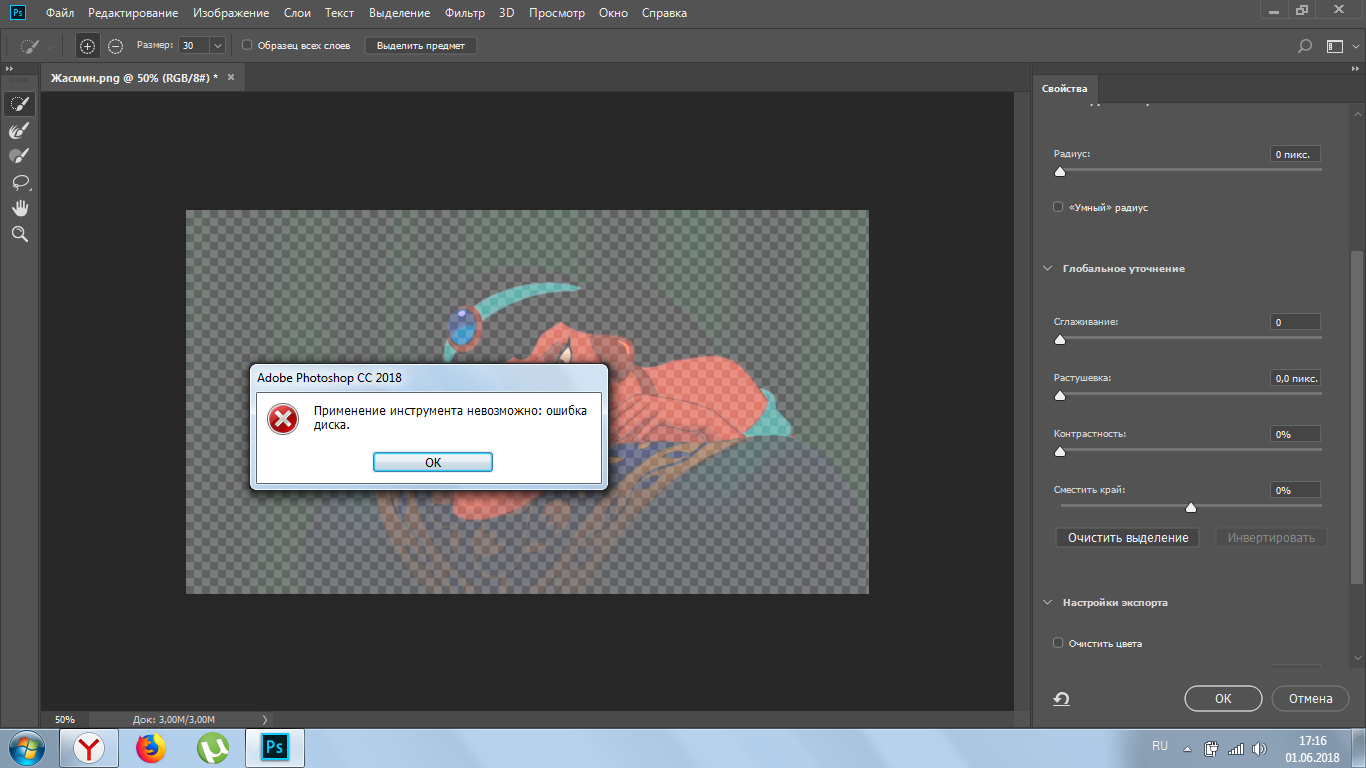Click the Отмена button
This screenshot has height=768, width=1366.
[1310, 699]
